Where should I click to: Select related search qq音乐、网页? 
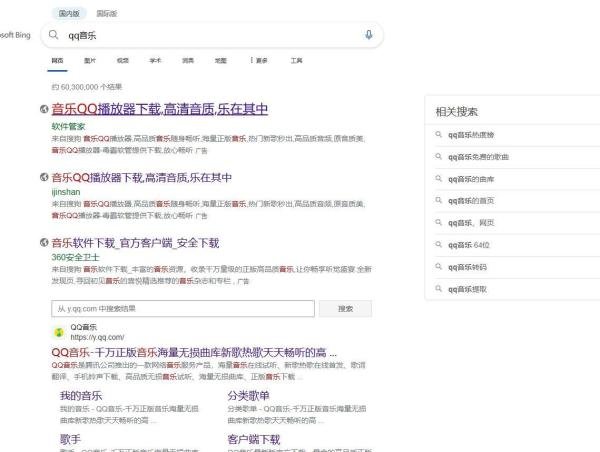pos(471,223)
